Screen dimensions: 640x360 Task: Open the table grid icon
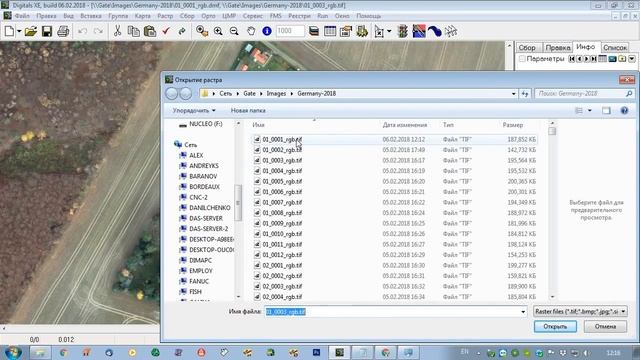click(x=330, y=31)
